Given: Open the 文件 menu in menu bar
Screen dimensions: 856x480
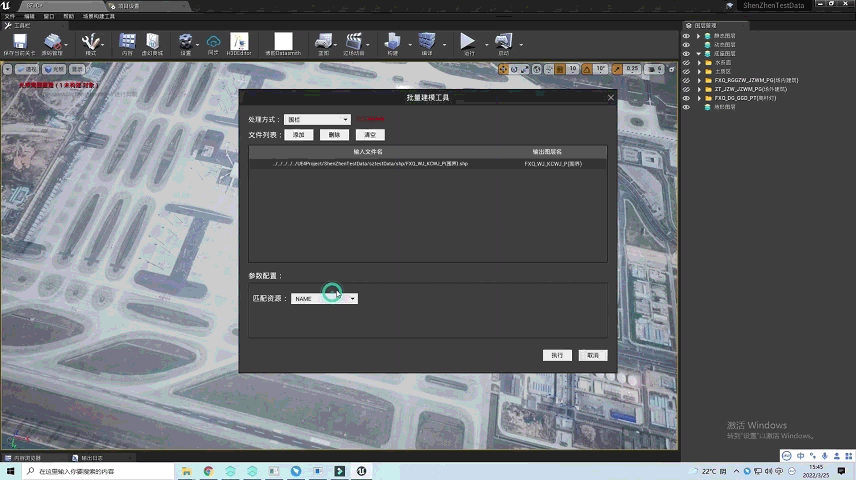Looking at the screenshot, I should click(10, 17).
